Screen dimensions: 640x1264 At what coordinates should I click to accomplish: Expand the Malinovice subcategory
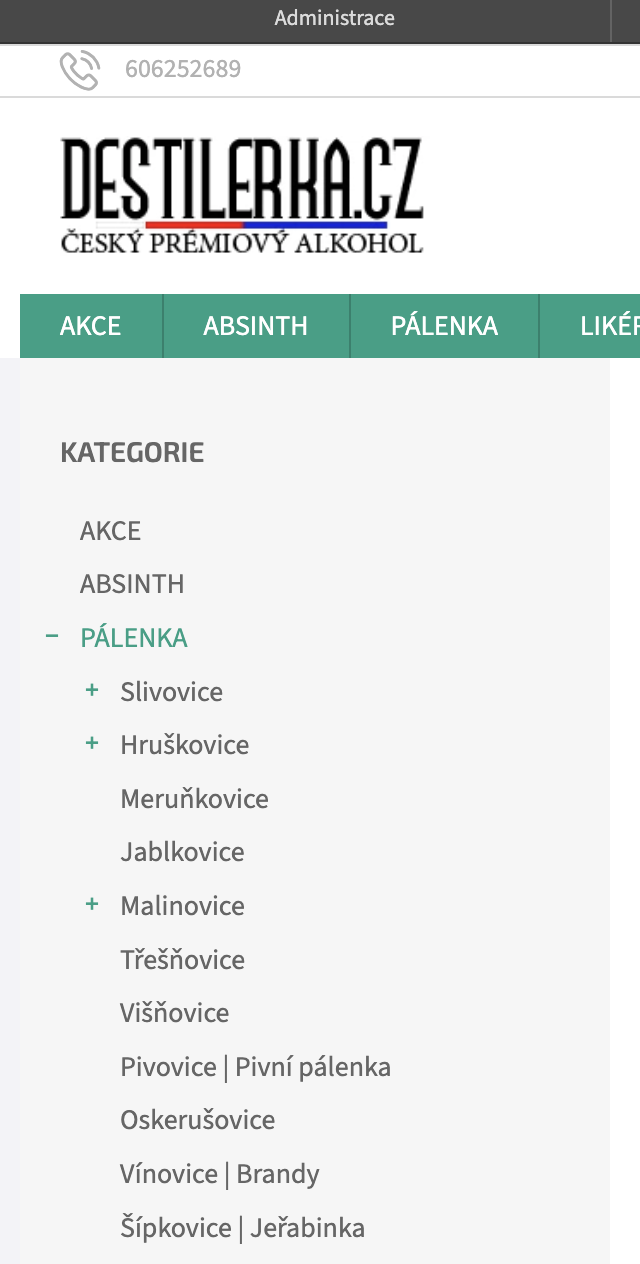point(92,904)
